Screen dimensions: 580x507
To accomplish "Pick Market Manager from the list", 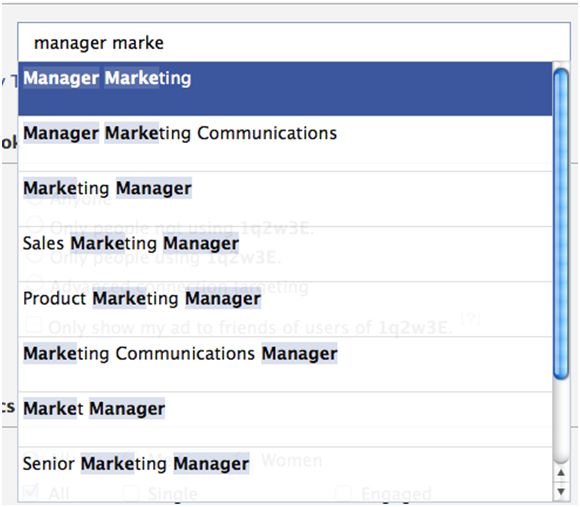I will [285, 419].
